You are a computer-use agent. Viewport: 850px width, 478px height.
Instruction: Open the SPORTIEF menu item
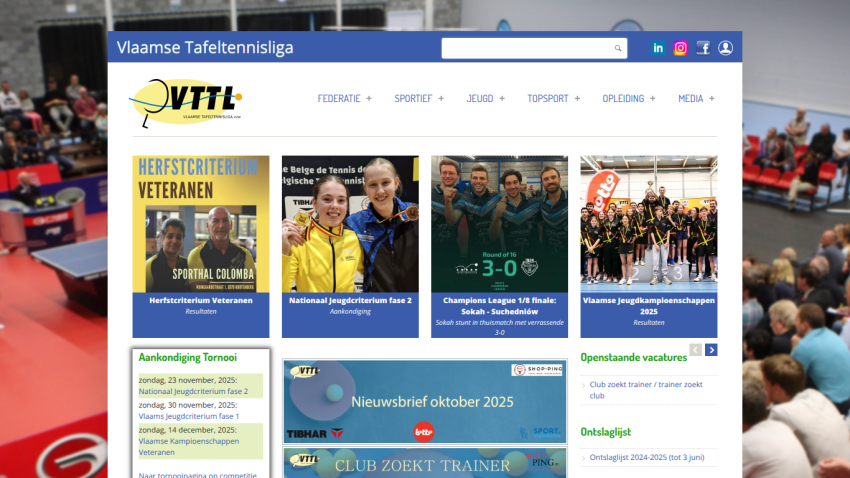click(x=413, y=99)
